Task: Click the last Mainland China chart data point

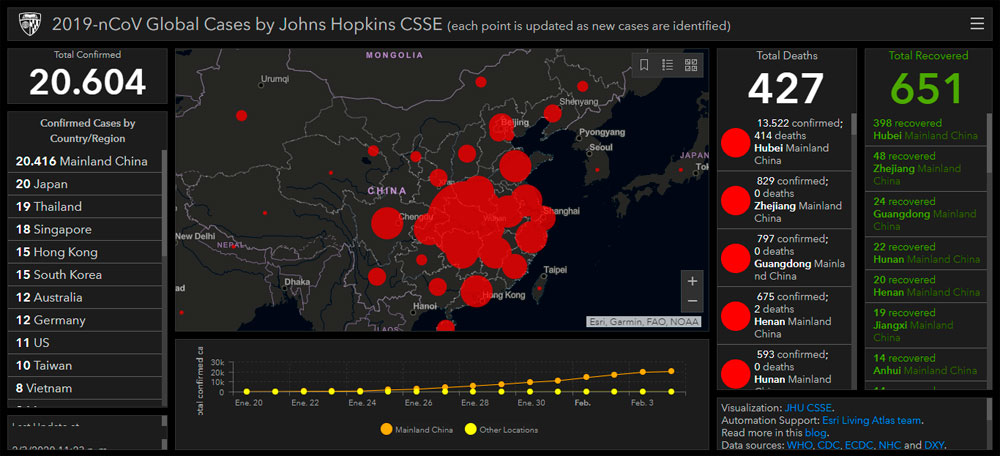Action: click(671, 371)
